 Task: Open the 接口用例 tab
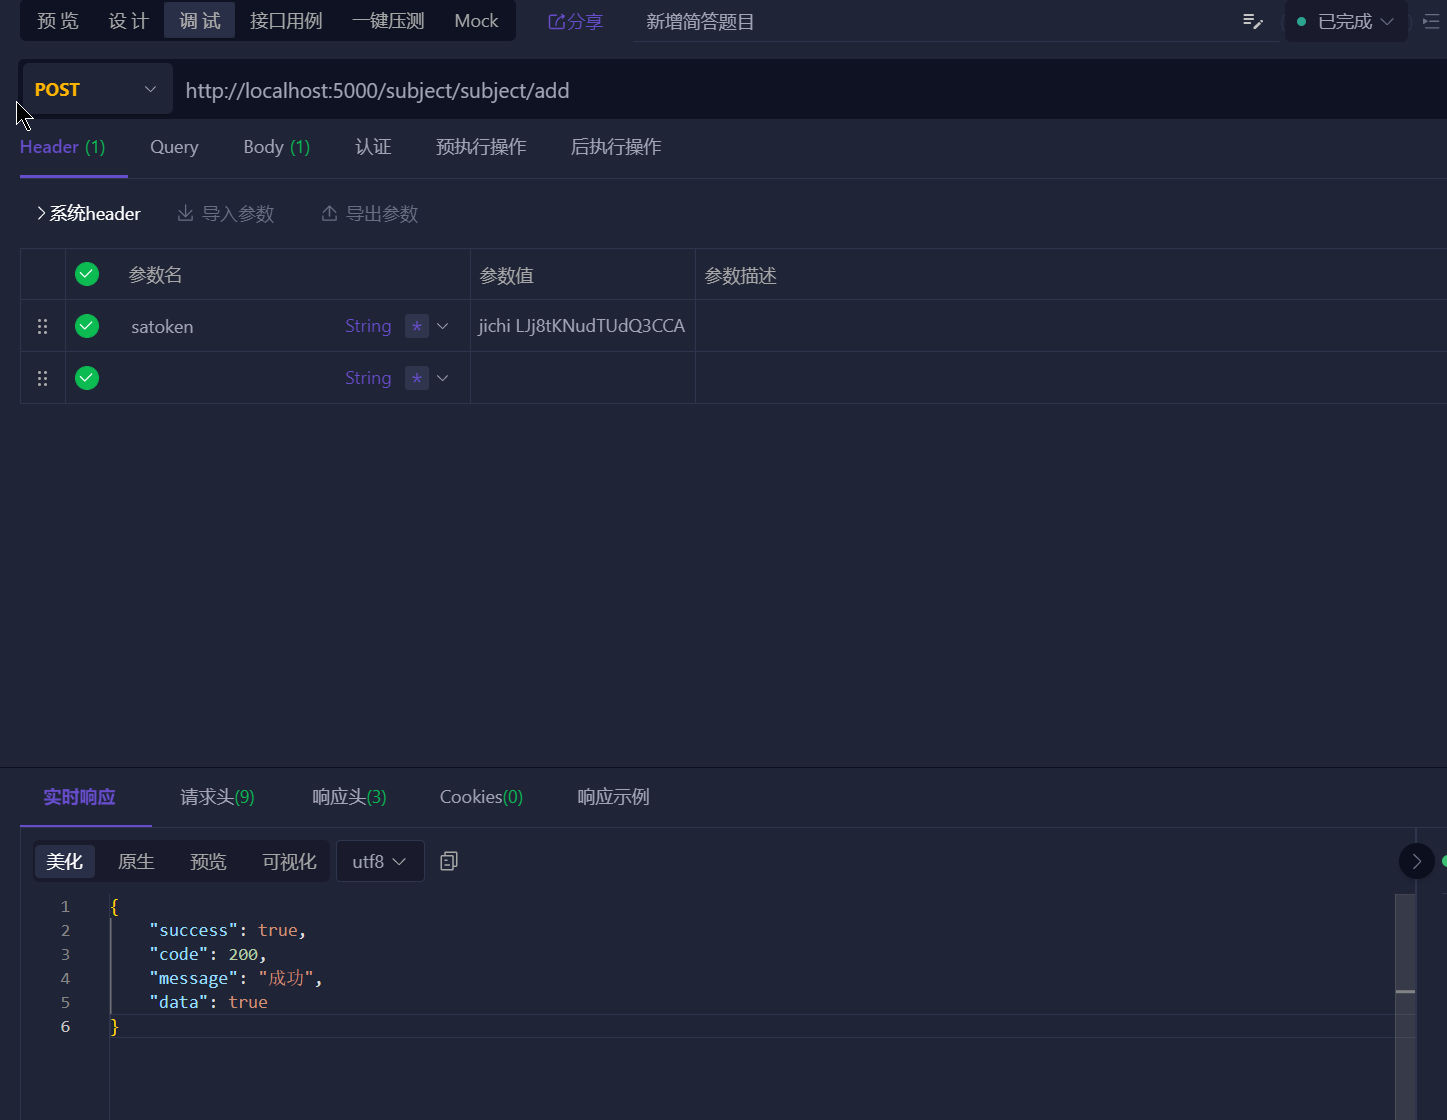286,21
